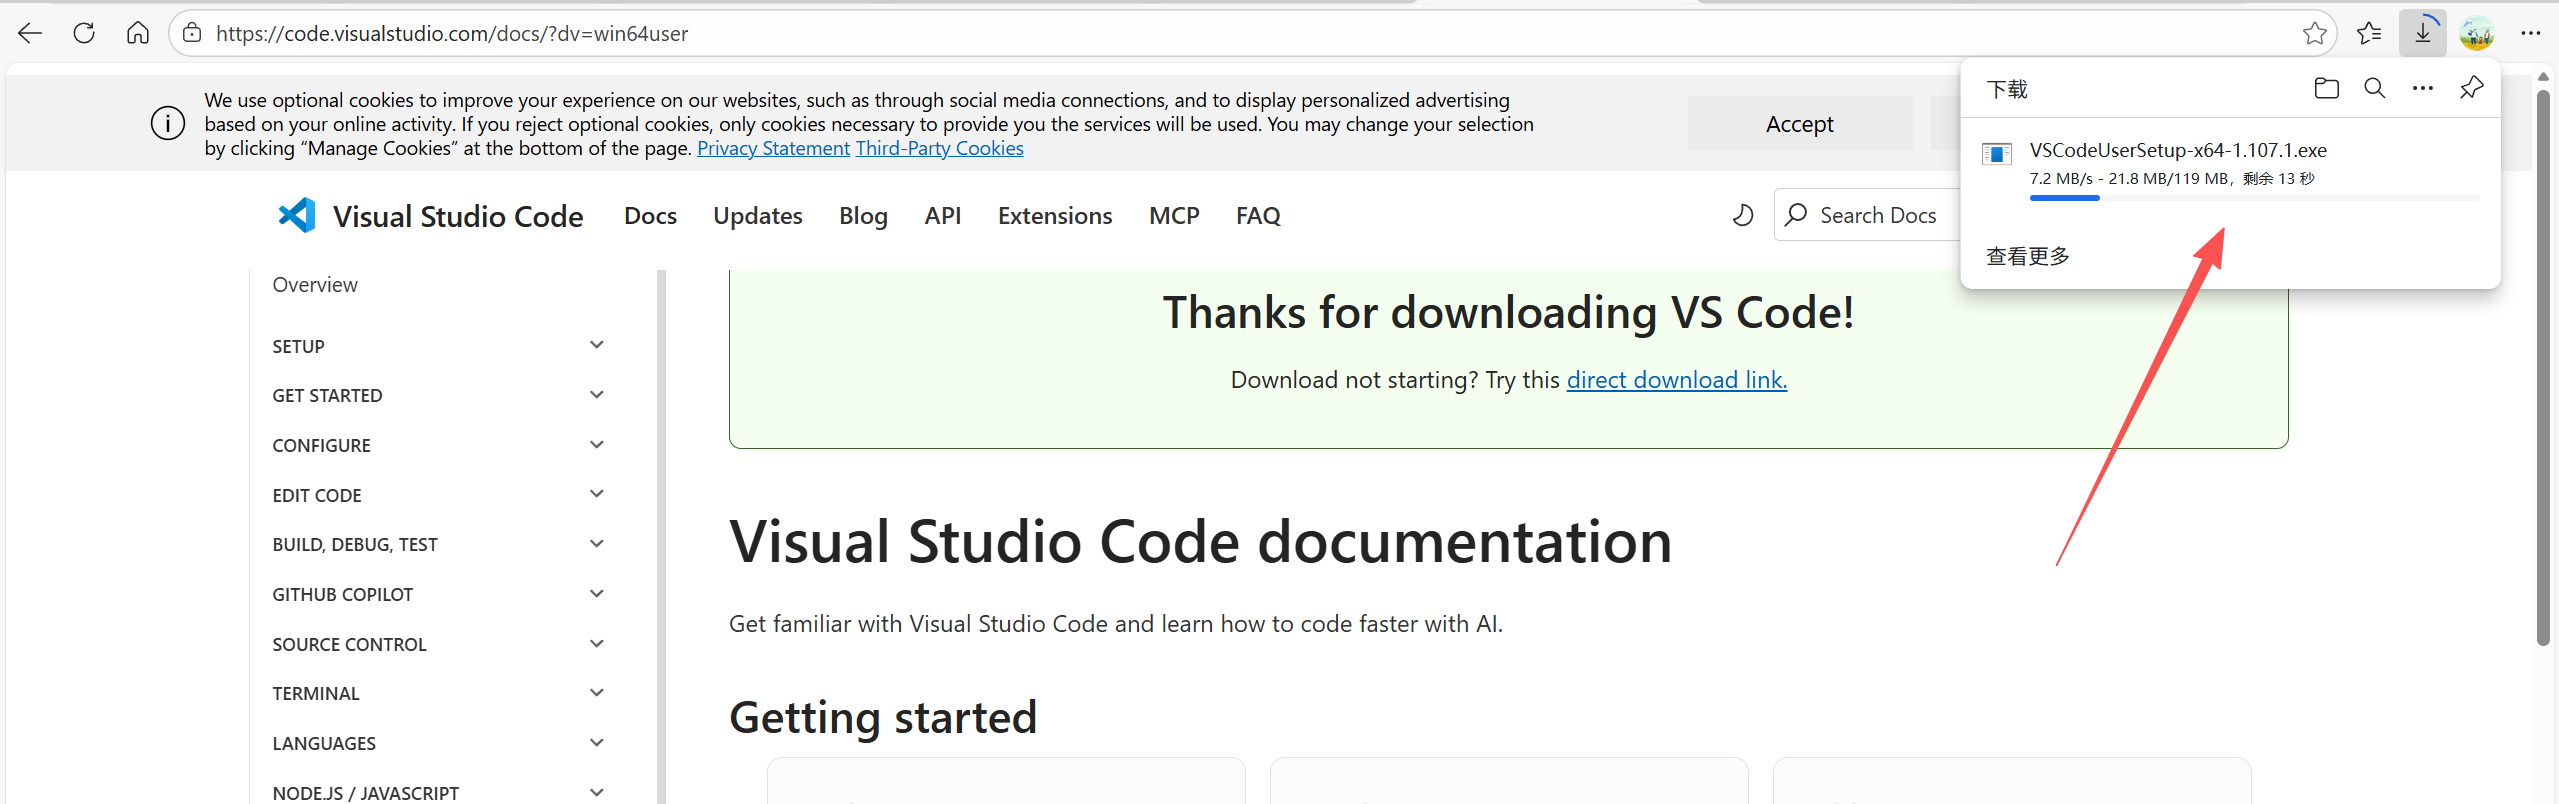Click the Getting started heading
The width and height of the screenshot is (2559, 804).
point(883,717)
